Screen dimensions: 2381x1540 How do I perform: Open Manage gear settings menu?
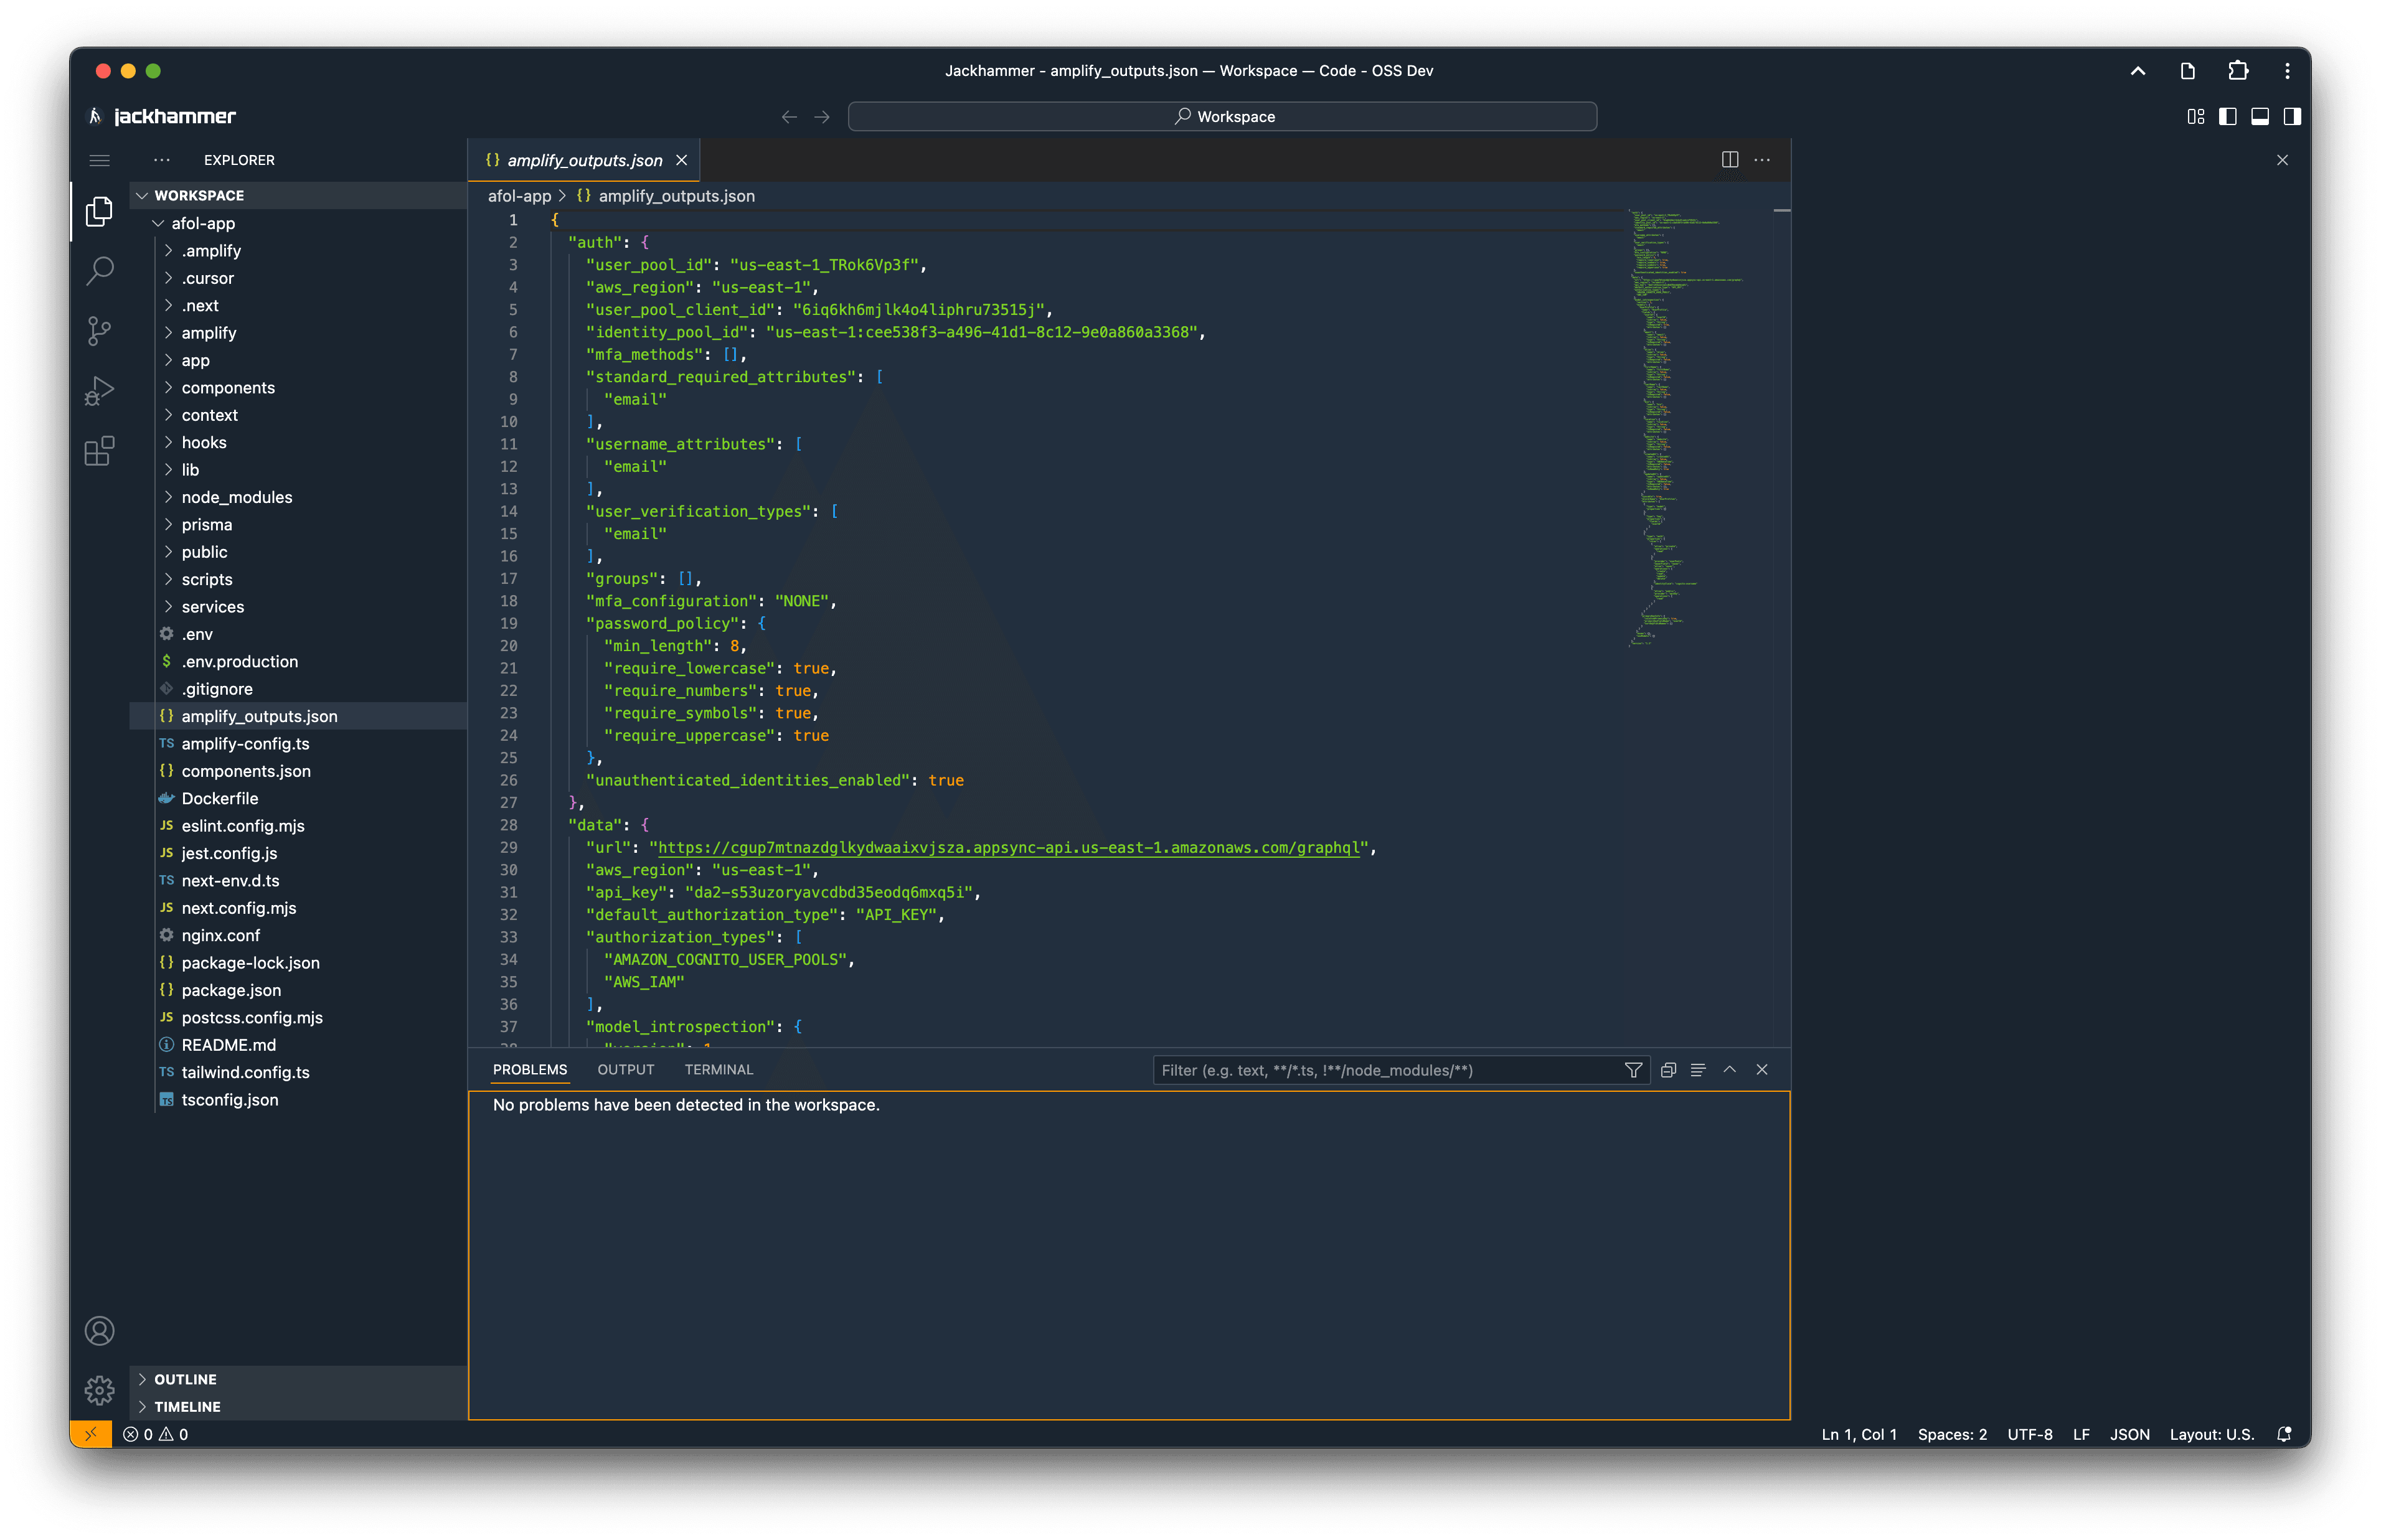click(99, 1390)
